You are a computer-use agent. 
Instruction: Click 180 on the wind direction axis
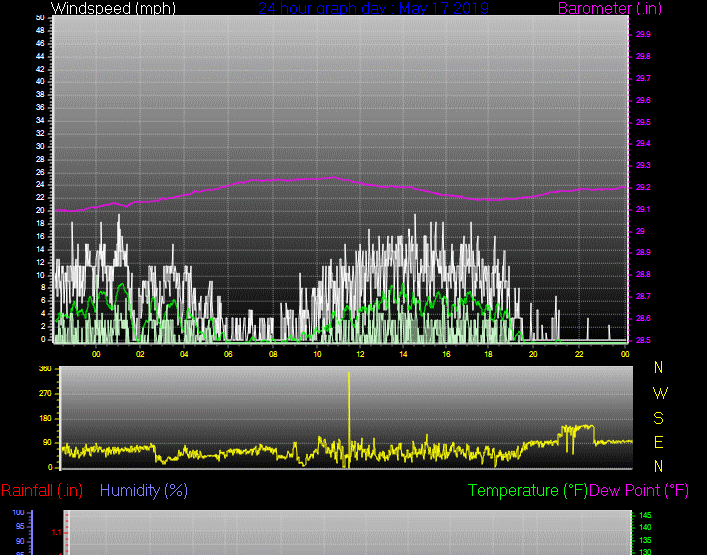click(46, 418)
